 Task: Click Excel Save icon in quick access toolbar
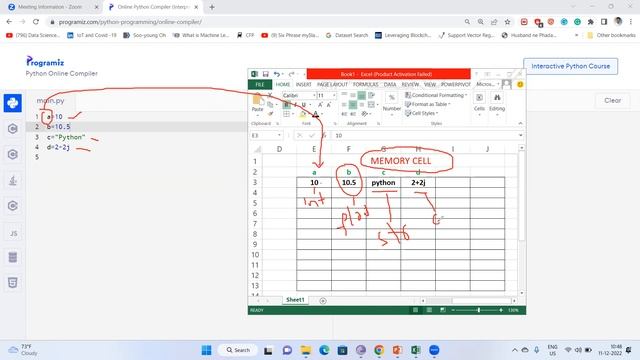coord(266,74)
